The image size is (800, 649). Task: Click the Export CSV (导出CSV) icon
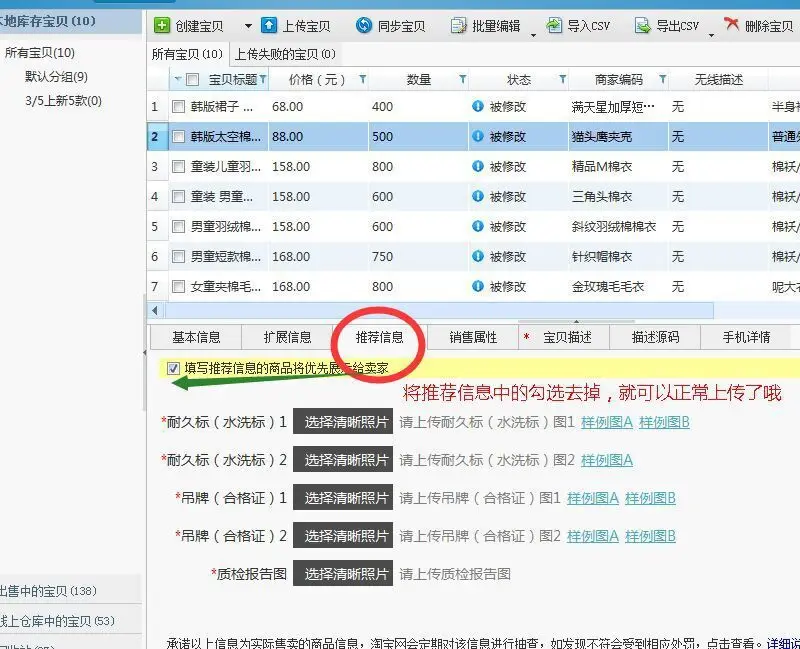[x=642, y=25]
